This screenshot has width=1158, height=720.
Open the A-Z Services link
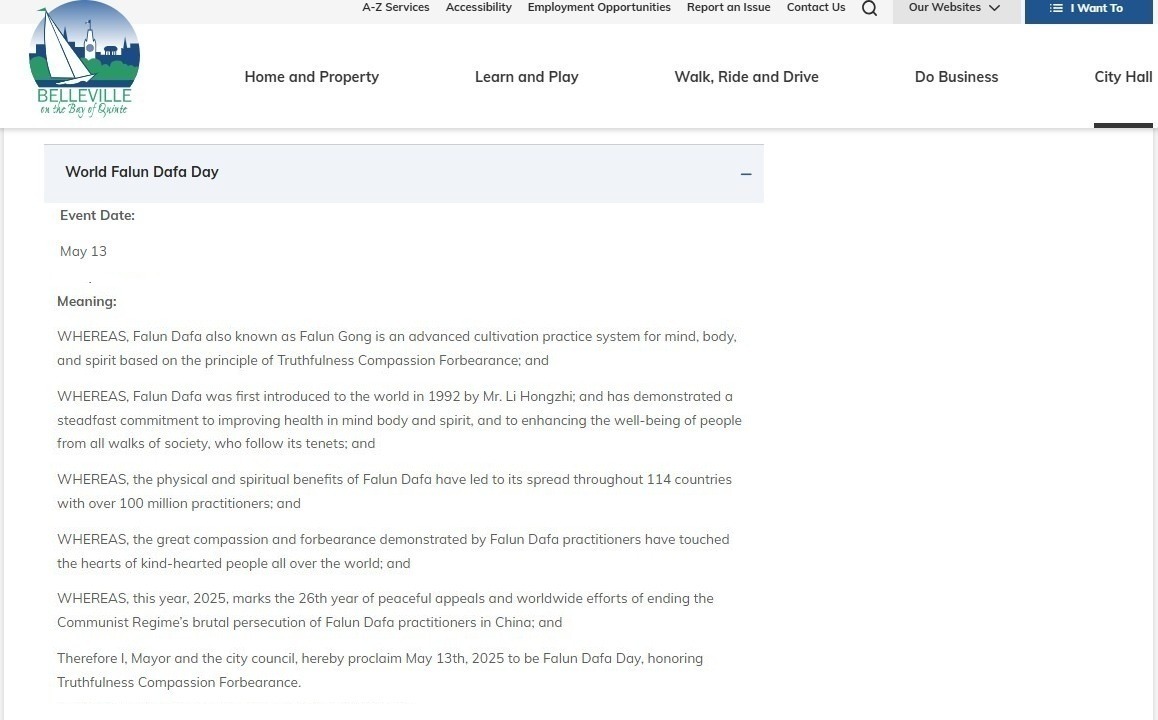click(395, 8)
